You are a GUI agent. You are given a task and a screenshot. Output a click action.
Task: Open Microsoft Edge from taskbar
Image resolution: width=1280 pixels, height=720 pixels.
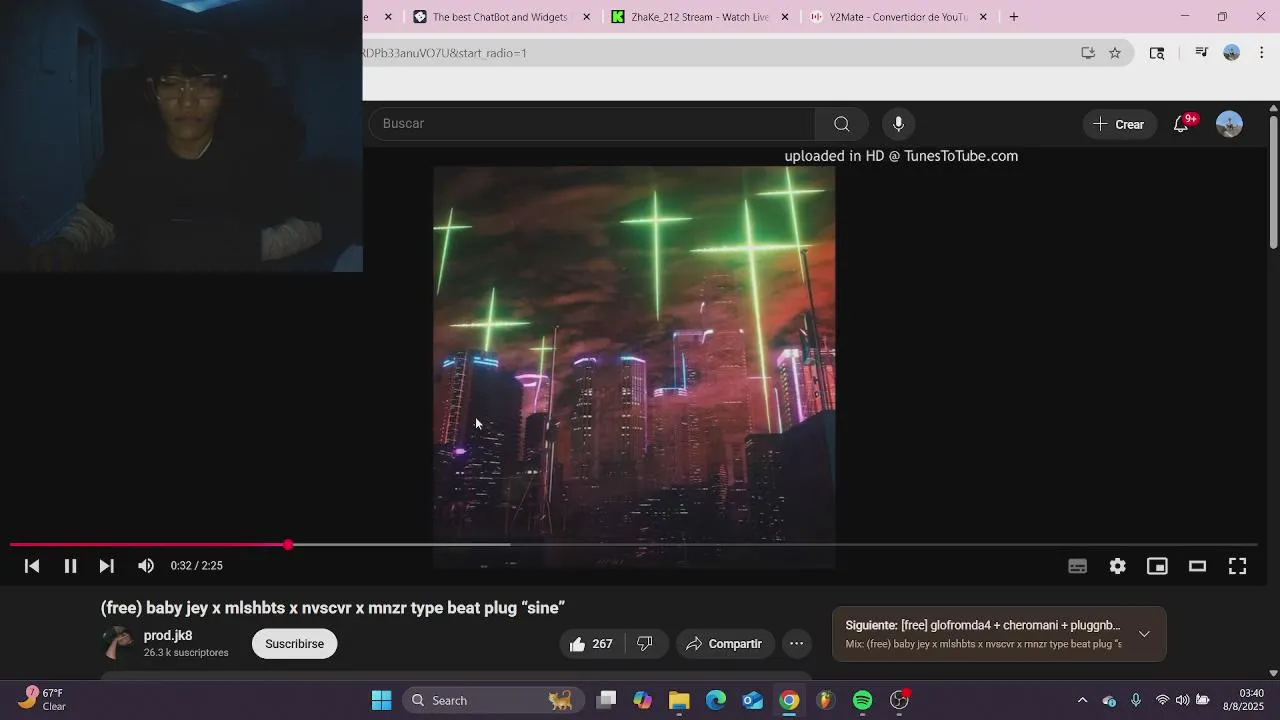716,700
